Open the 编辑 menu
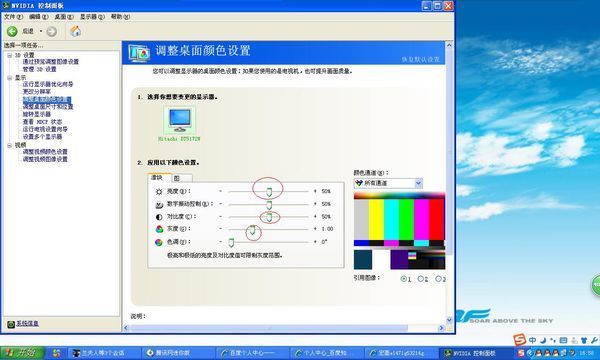Viewport: 600px width, 360px height. pos(39,17)
